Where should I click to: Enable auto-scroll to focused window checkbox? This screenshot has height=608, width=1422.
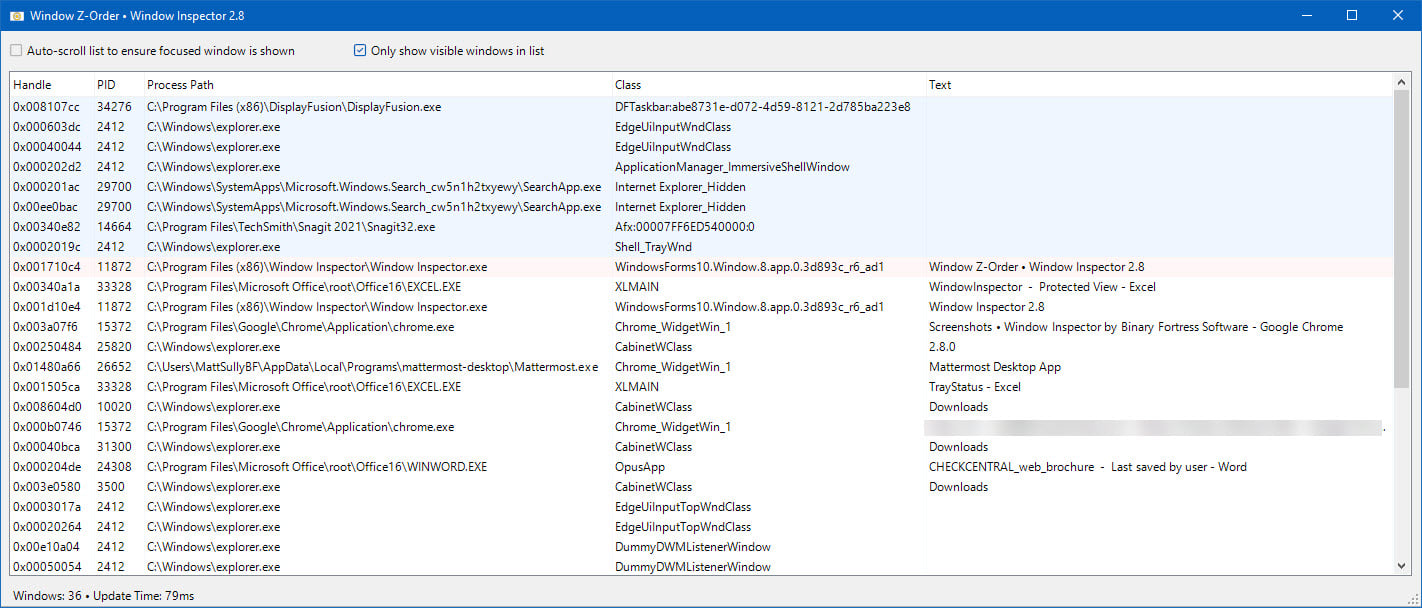pyautogui.click(x=16, y=51)
